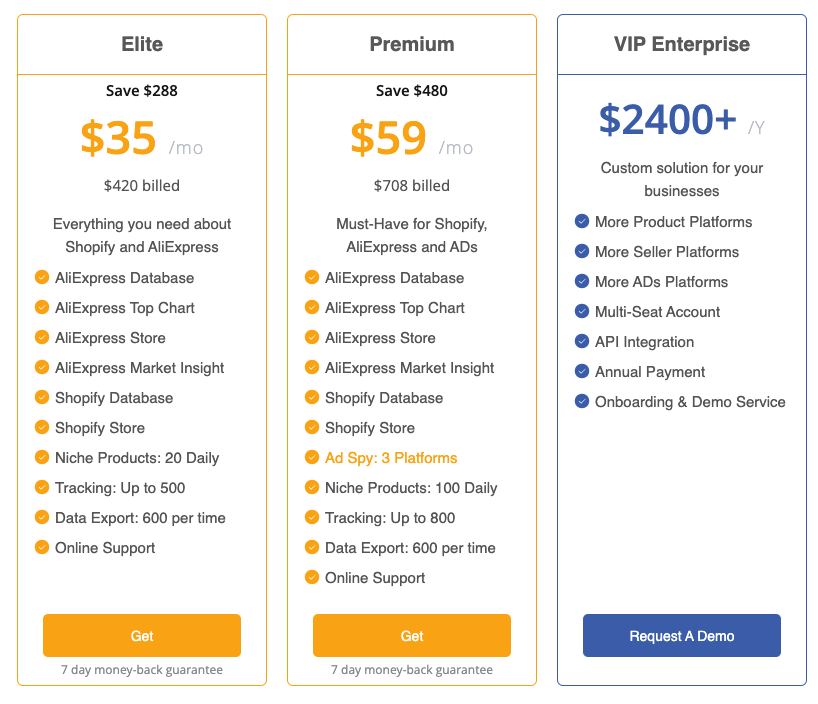The width and height of the screenshot is (818, 704).
Task: Click checkmark icon next to Elite Shopify Store
Action: click(42, 428)
